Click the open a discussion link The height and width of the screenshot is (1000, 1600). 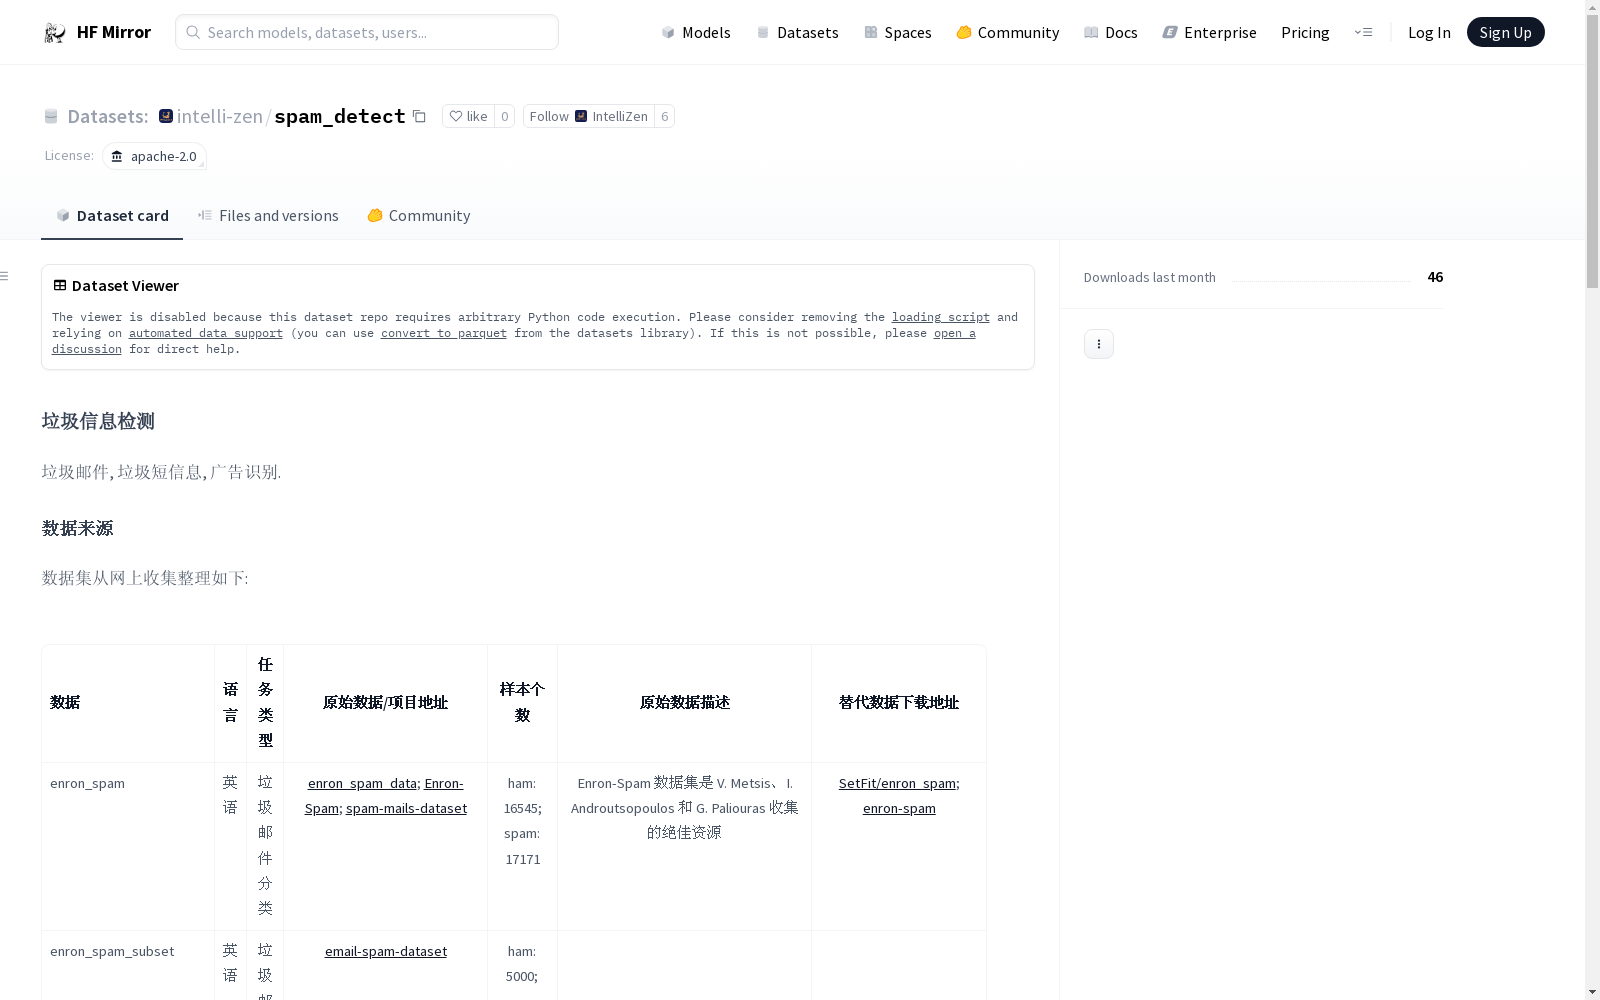pos(955,333)
